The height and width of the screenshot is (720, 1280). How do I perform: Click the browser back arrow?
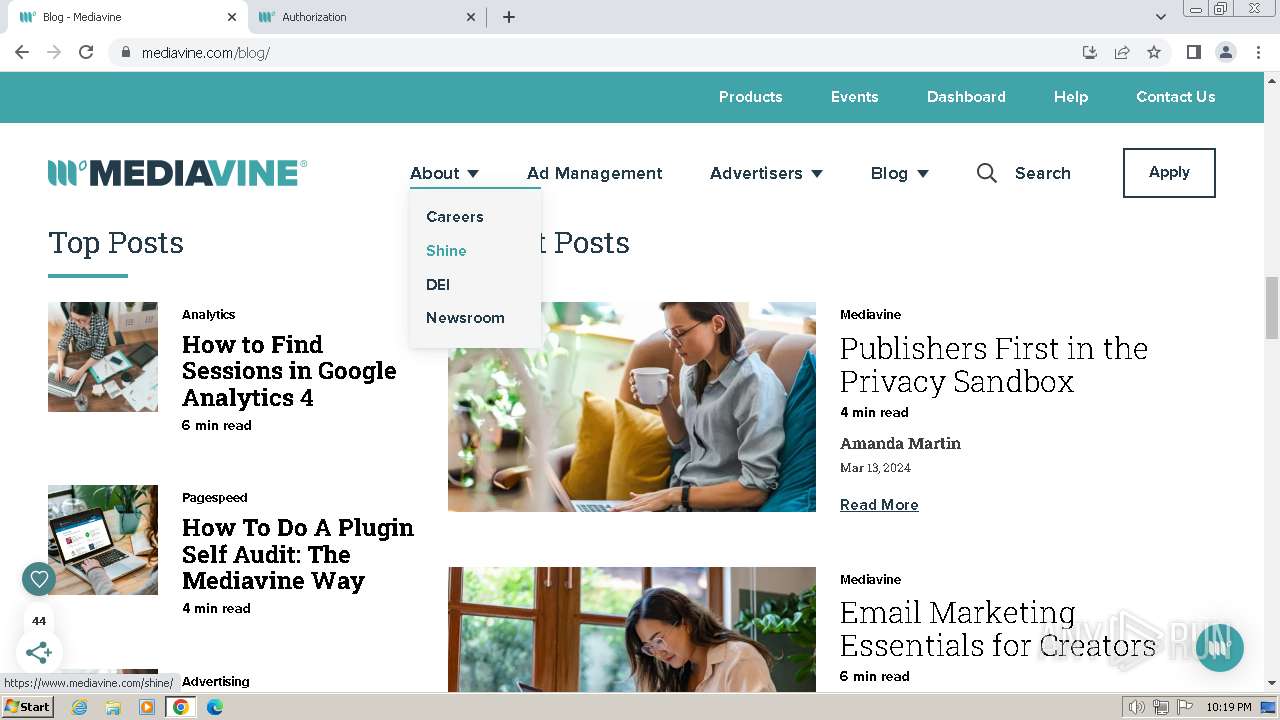pos(22,52)
